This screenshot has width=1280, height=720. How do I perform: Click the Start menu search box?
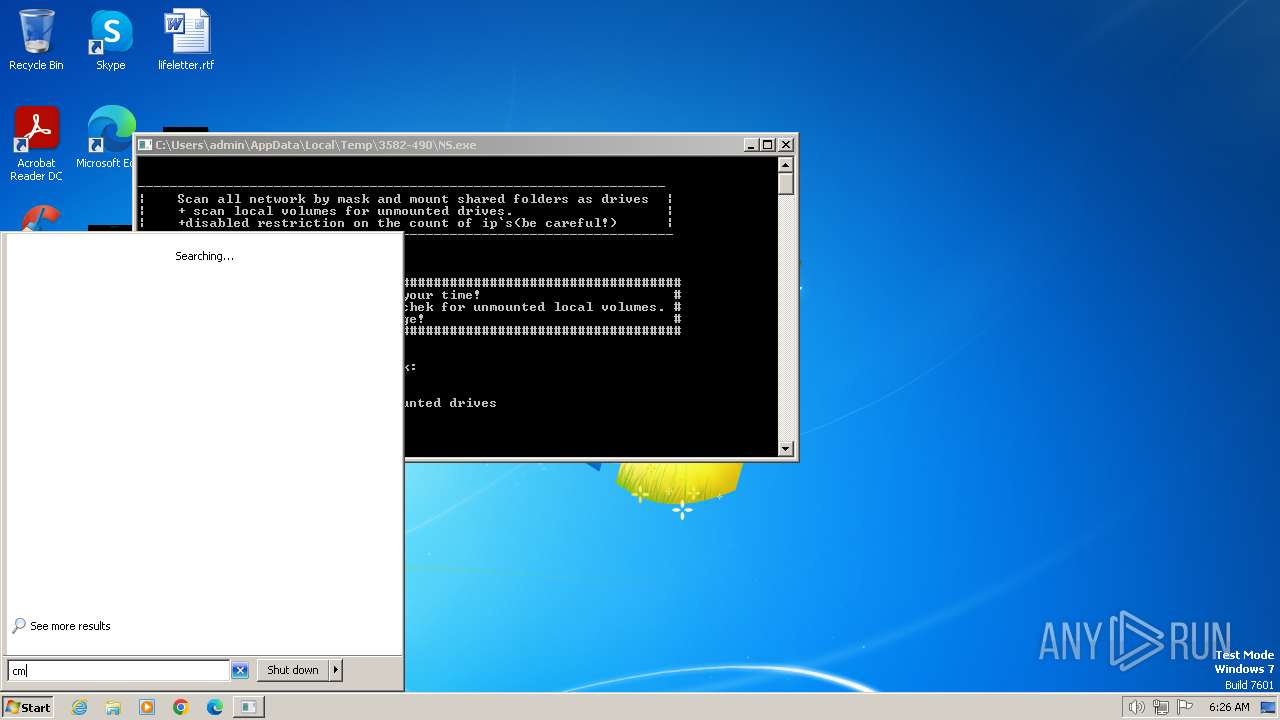point(118,670)
